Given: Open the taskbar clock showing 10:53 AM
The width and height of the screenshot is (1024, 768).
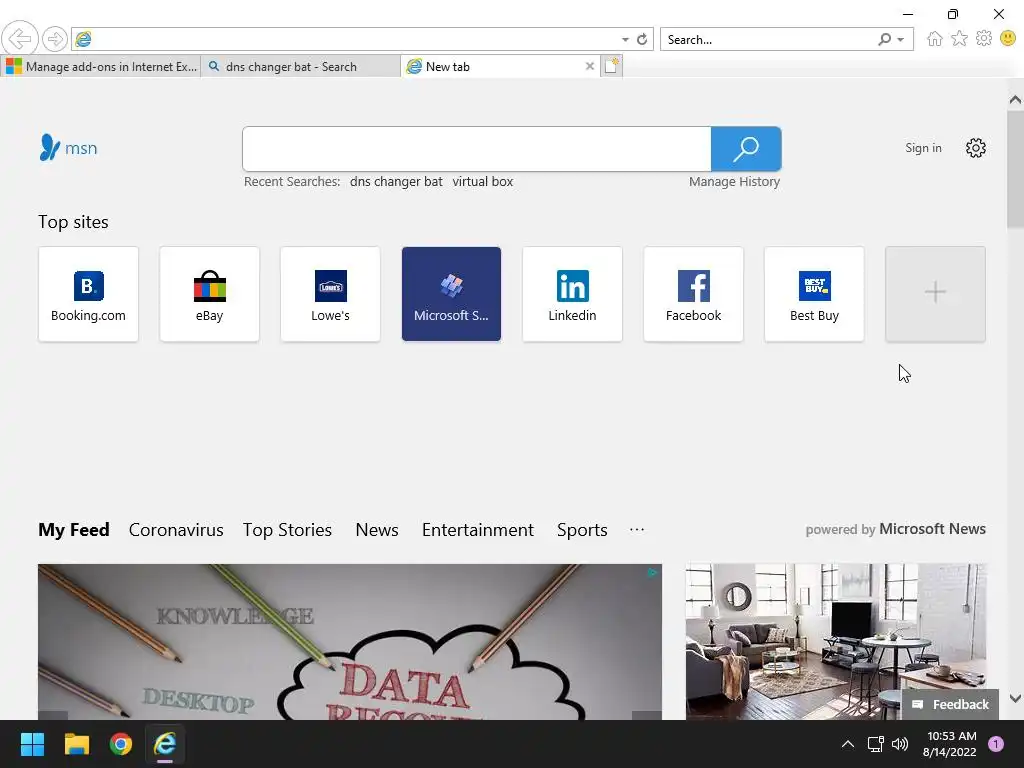Looking at the screenshot, I should click(x=950, y=744).
